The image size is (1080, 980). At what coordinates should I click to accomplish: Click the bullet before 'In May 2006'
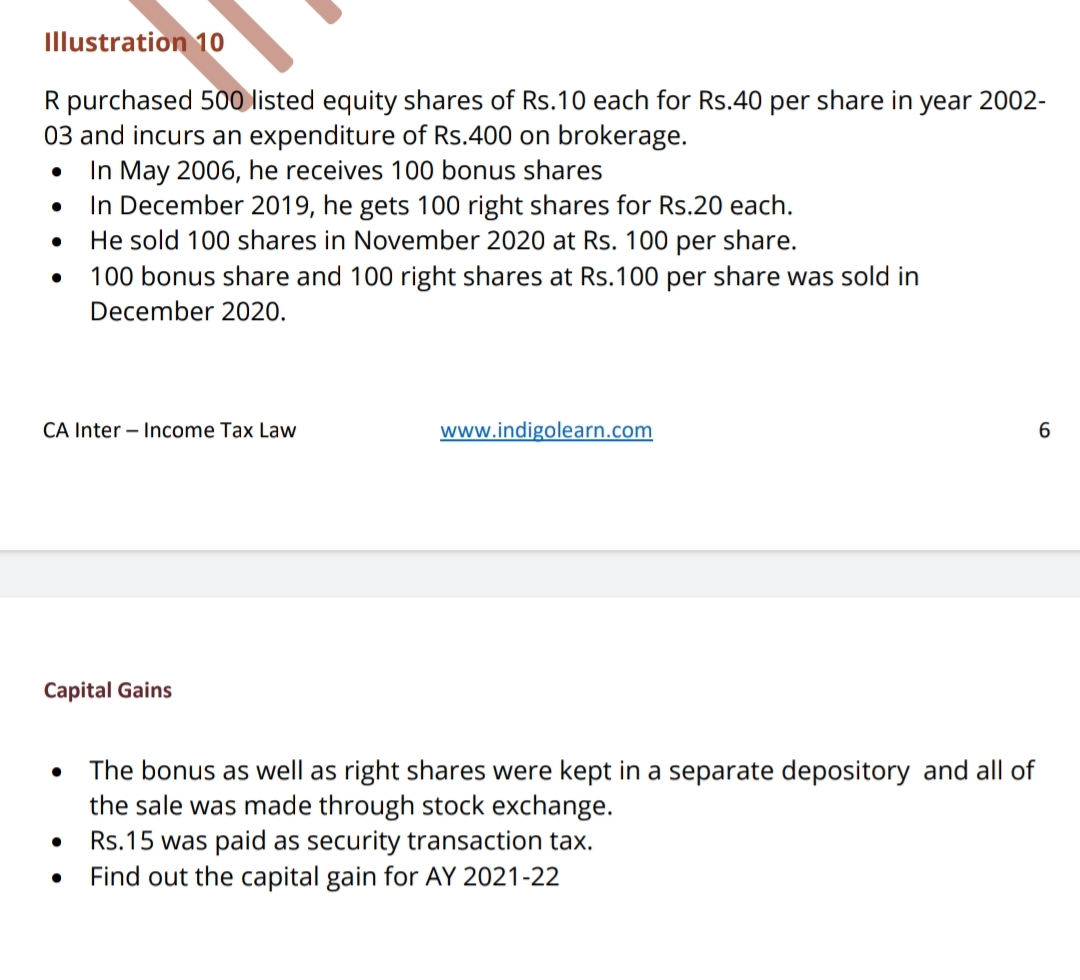(61, 173)
